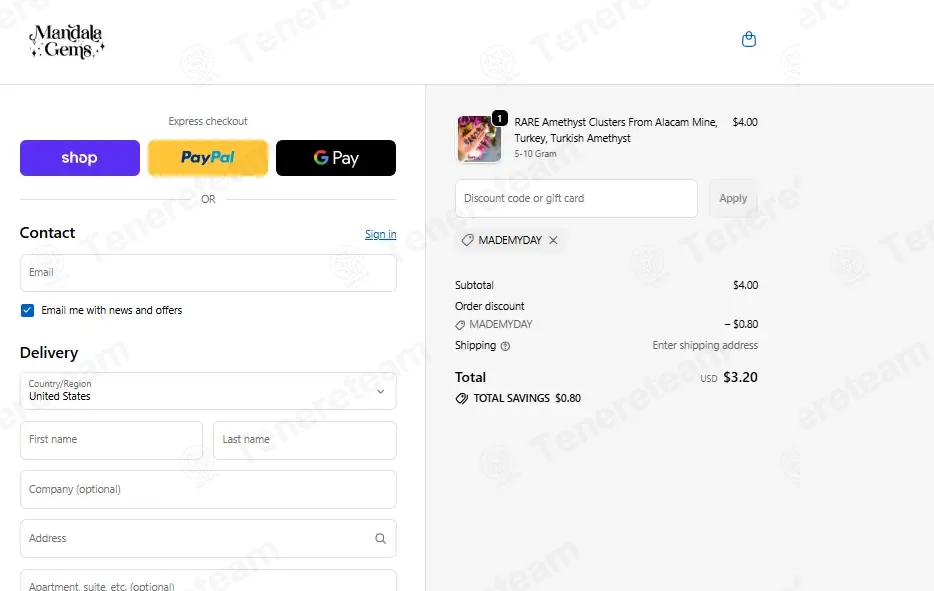Select Google Pay express checkout
Image resolution: width=934 pixels, height=591 pixels.
coord(336,158)
